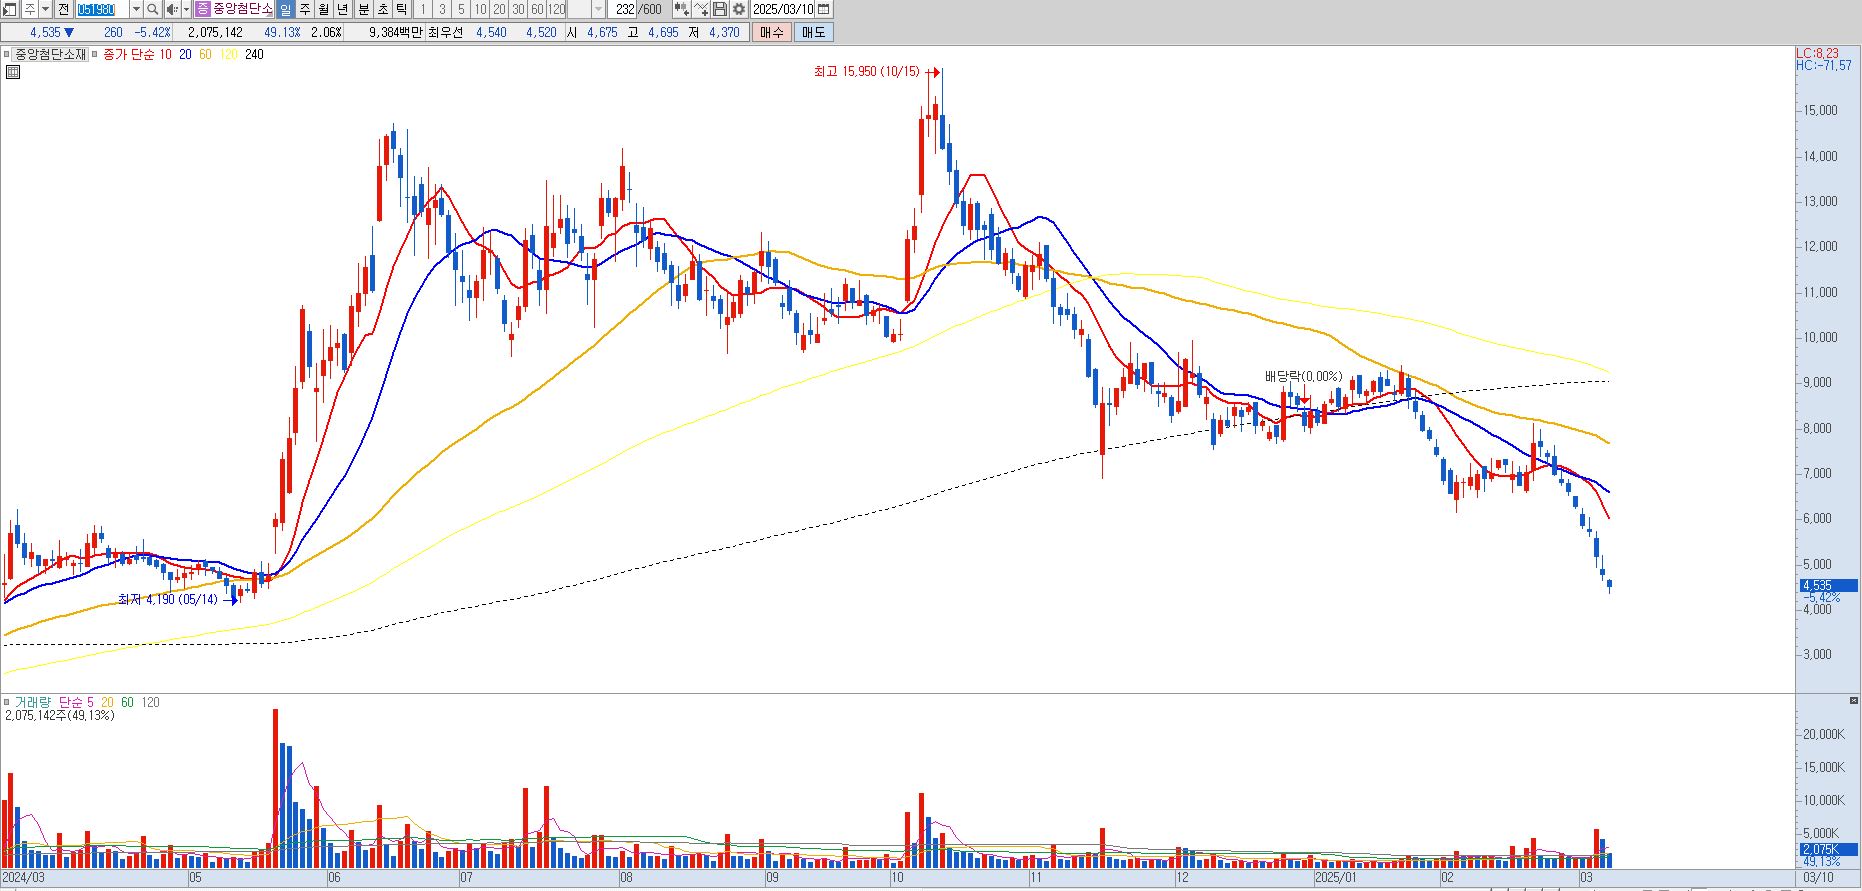
Task: Click the candle chart add indicator icon
Action: [682, 9]
